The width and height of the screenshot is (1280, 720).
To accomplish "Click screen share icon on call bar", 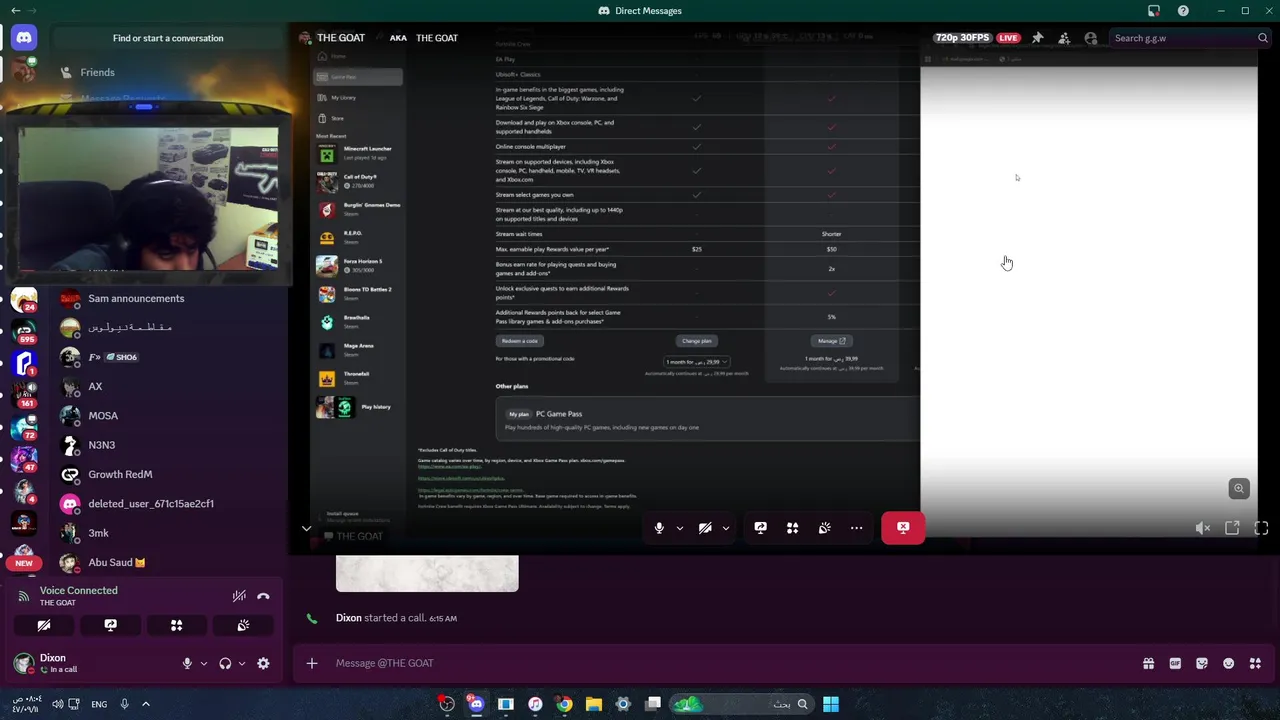I will tap(760, 528).
